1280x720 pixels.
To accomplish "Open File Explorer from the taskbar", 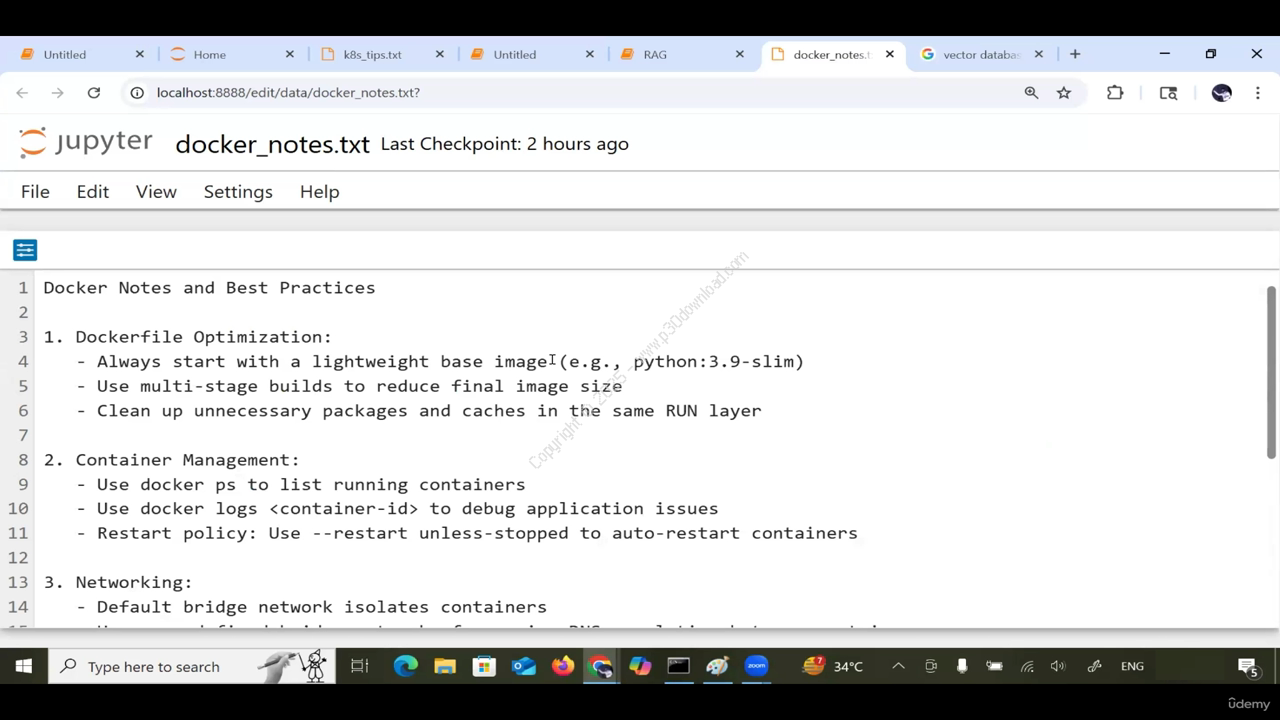I will point(445,666).
